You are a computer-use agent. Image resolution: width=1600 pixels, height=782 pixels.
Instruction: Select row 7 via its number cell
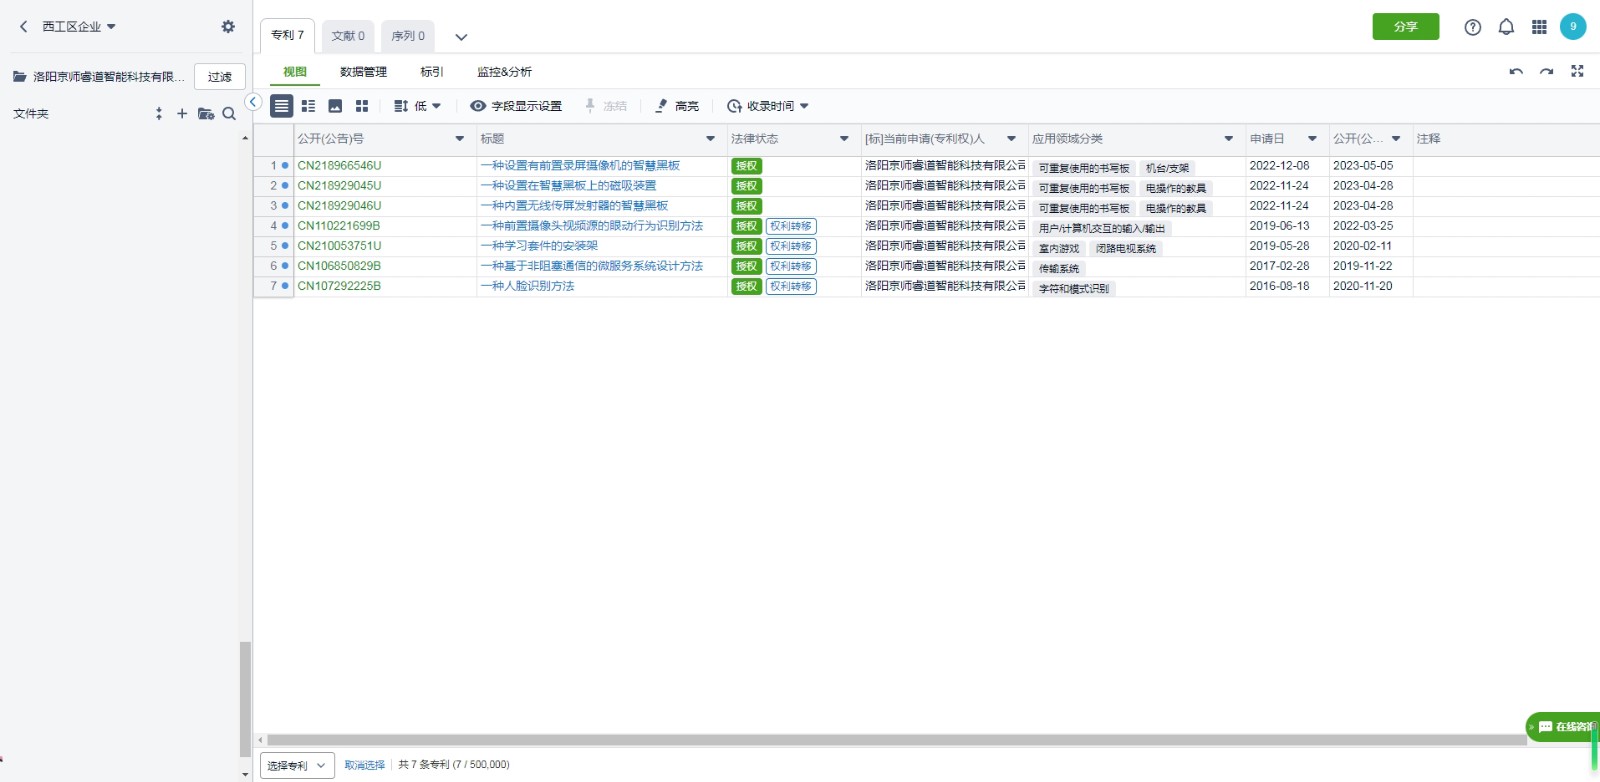[273, 286]
